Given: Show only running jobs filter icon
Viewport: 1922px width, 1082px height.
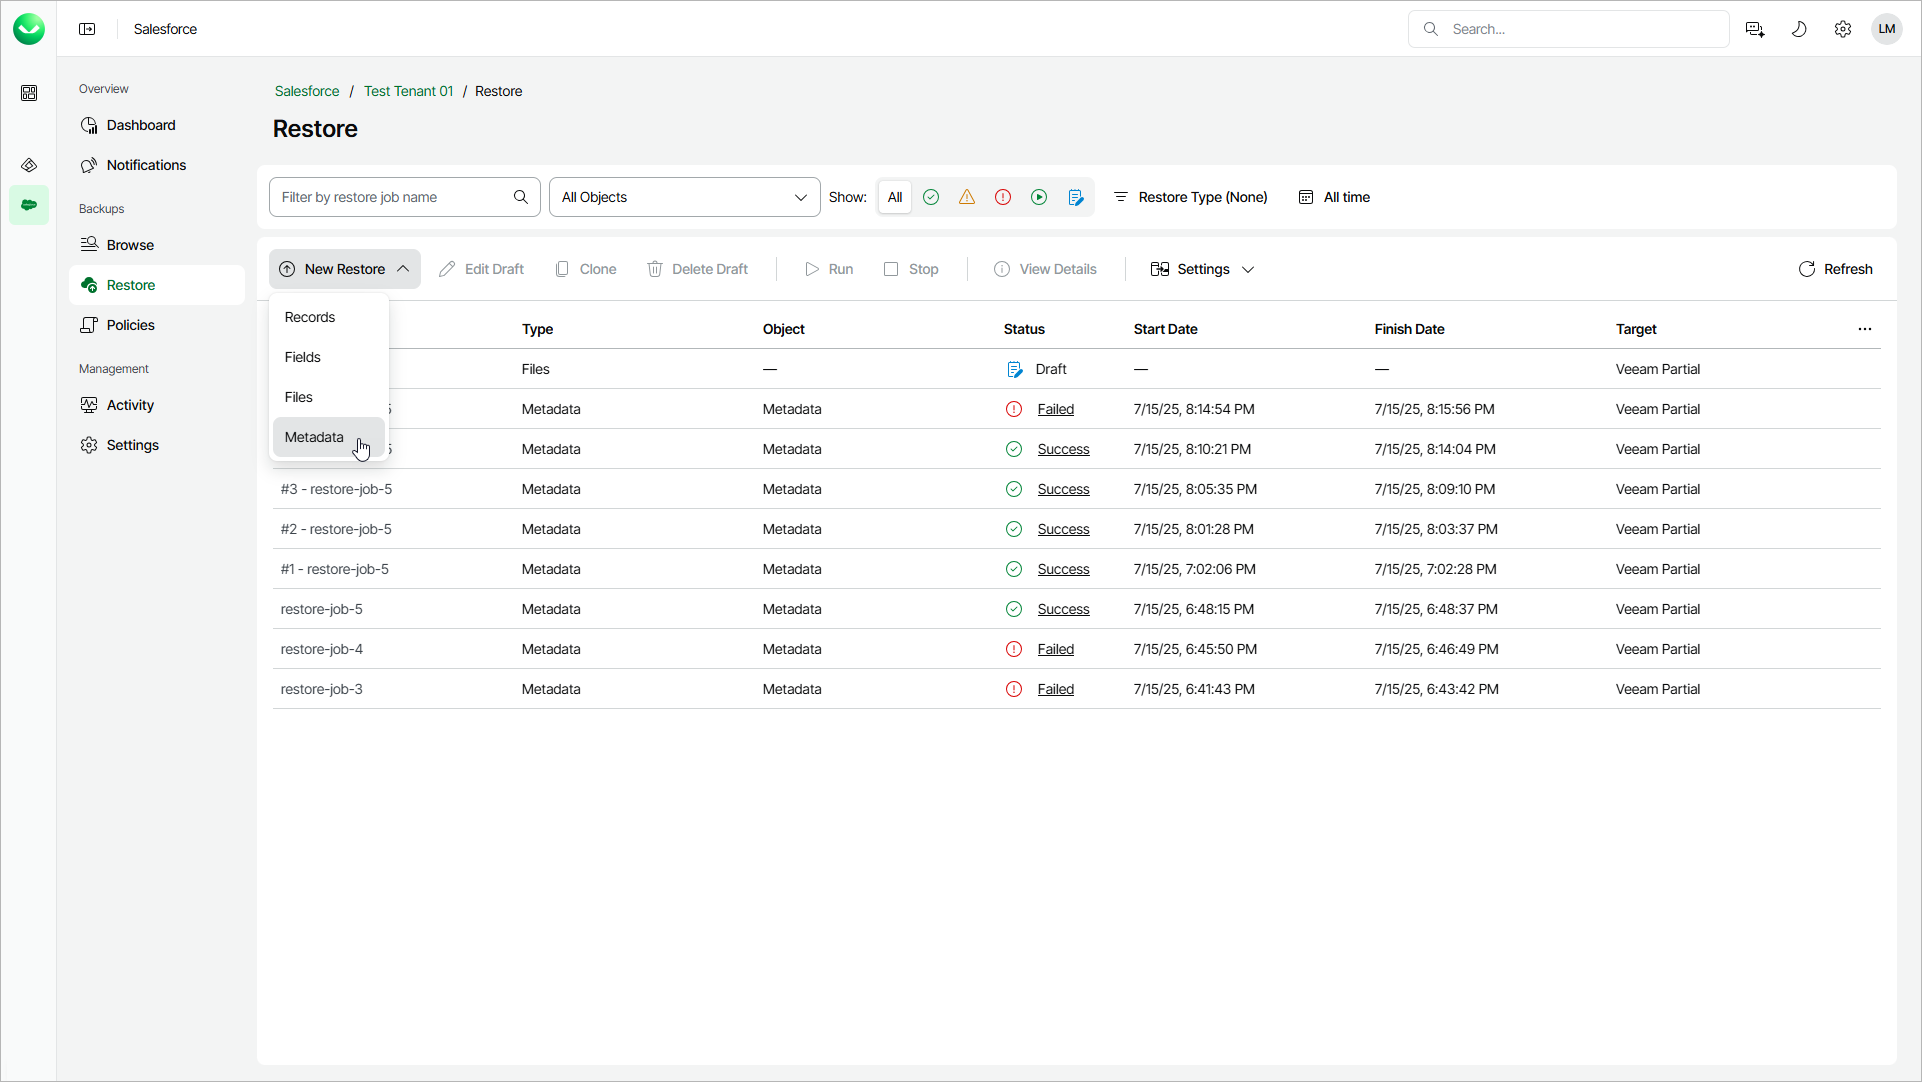Looking at the screenshot, I should [1039, 197].
